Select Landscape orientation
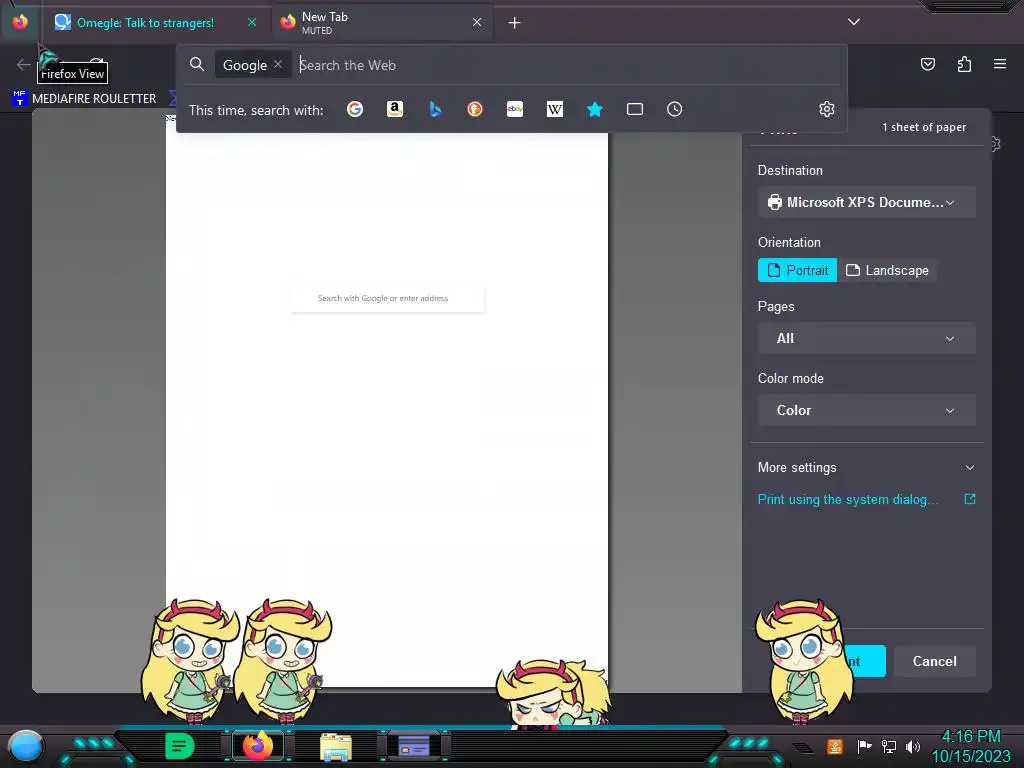Image resolution: width=1024 pixels, height=768 pixels. tap(887, 270)
